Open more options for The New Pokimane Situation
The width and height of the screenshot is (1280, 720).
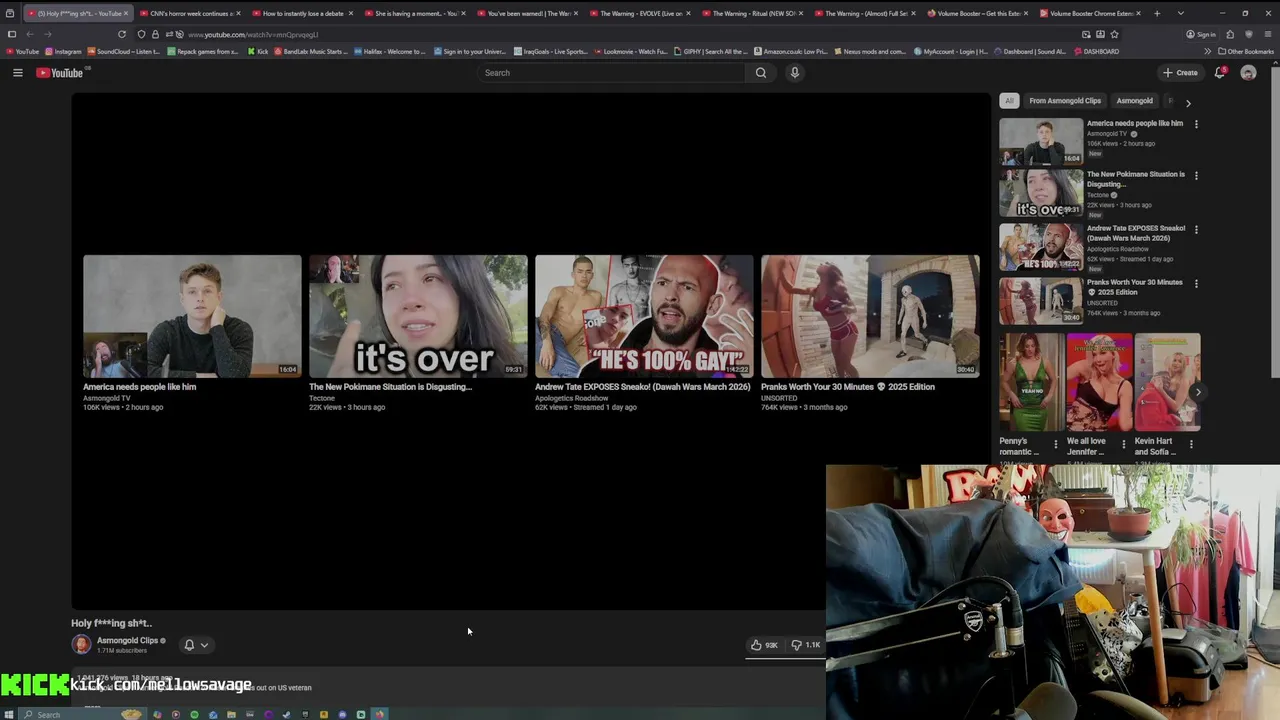1196,175
